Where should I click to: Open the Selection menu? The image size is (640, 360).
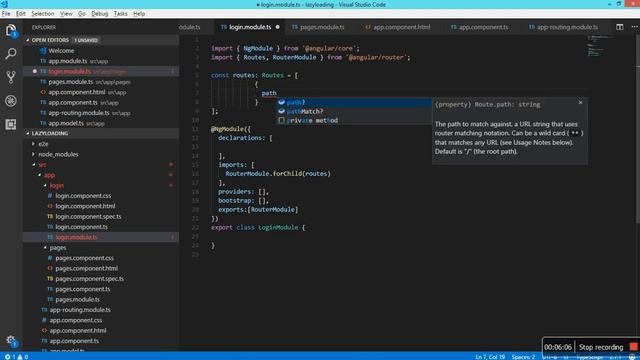click(x=42, y=13)
